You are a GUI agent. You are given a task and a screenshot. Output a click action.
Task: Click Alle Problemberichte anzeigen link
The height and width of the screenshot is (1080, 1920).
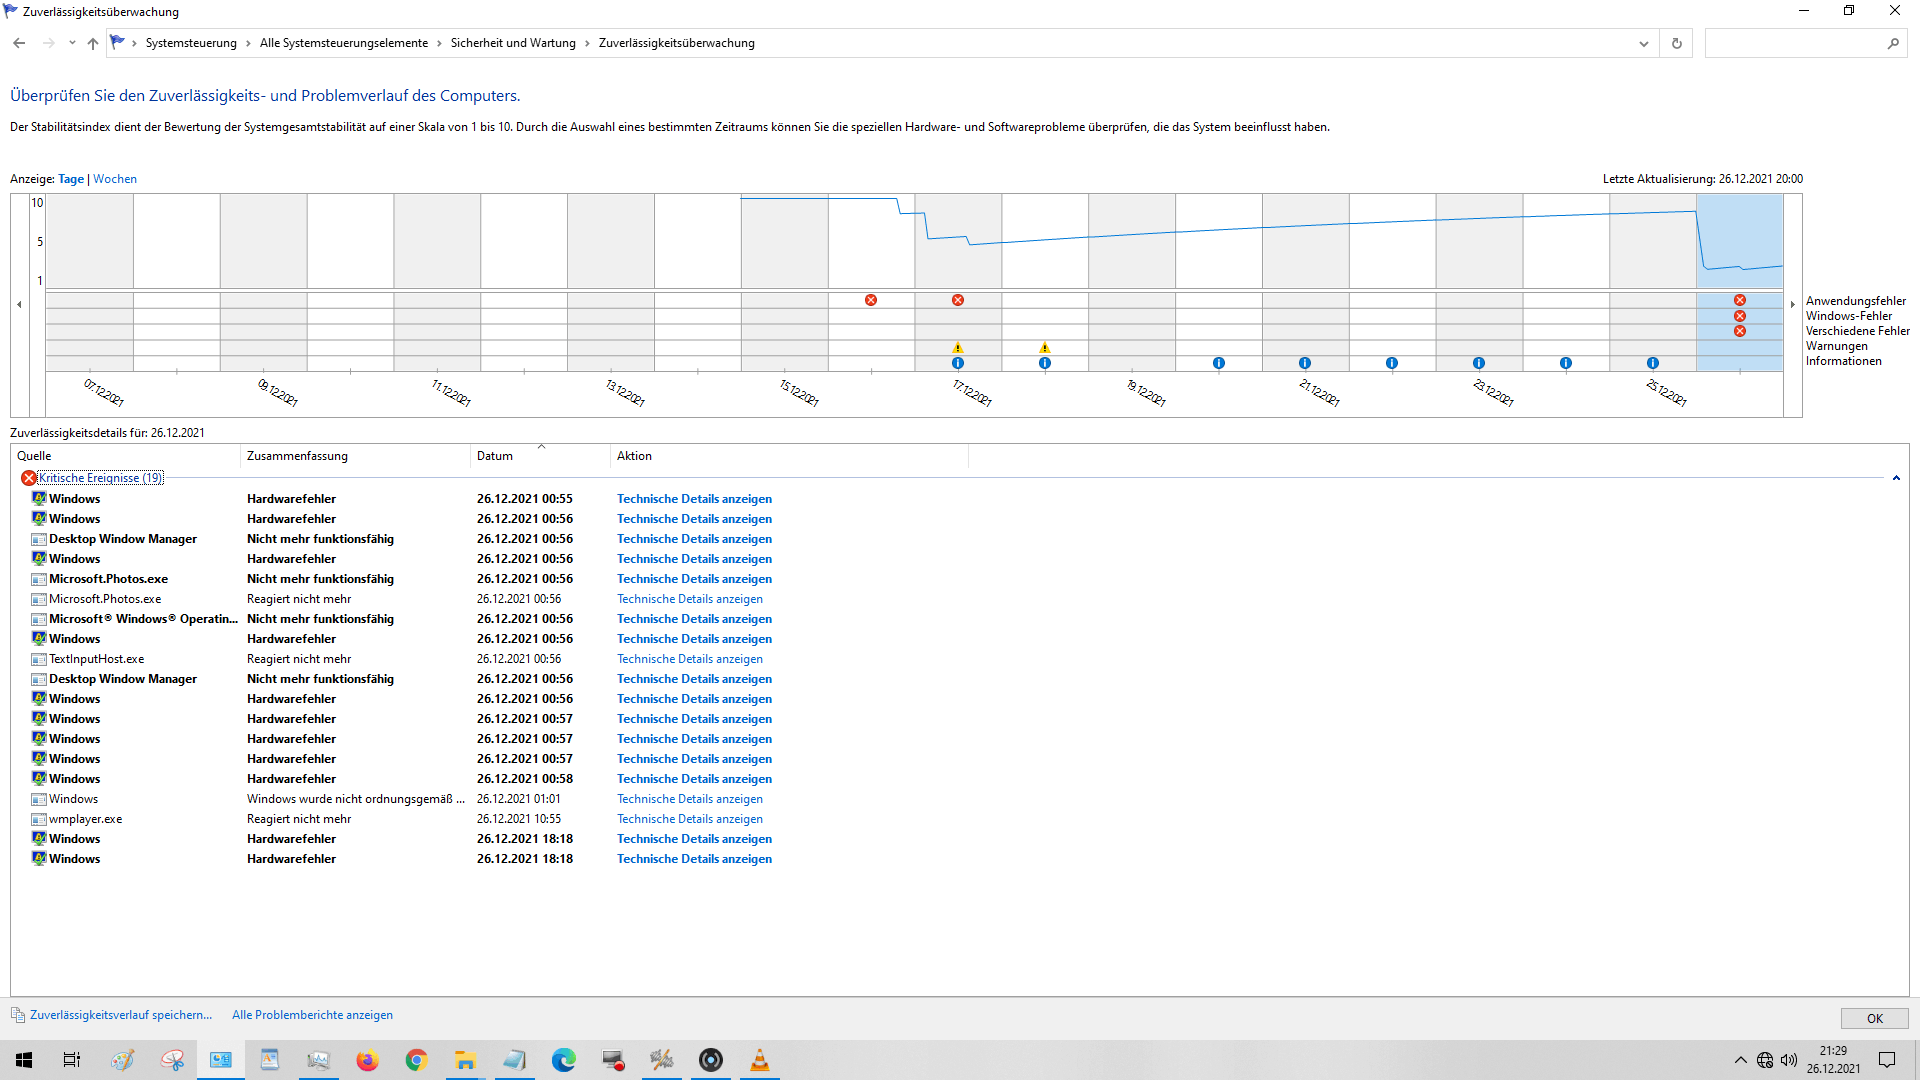click(312, 1015)
